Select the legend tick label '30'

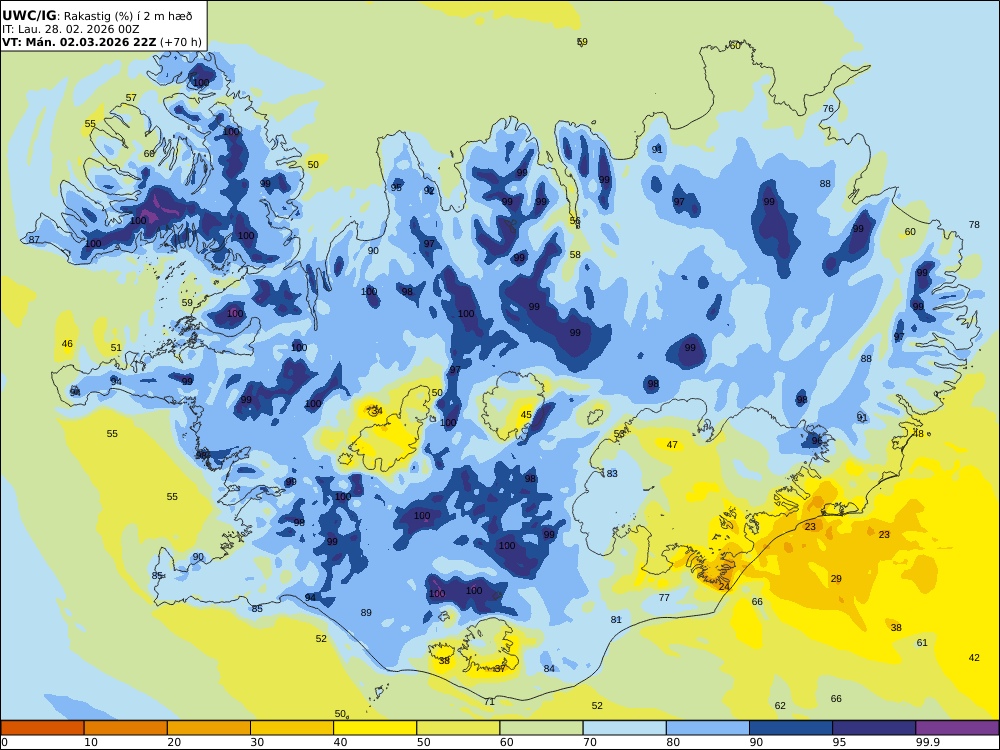pos(257,742)
